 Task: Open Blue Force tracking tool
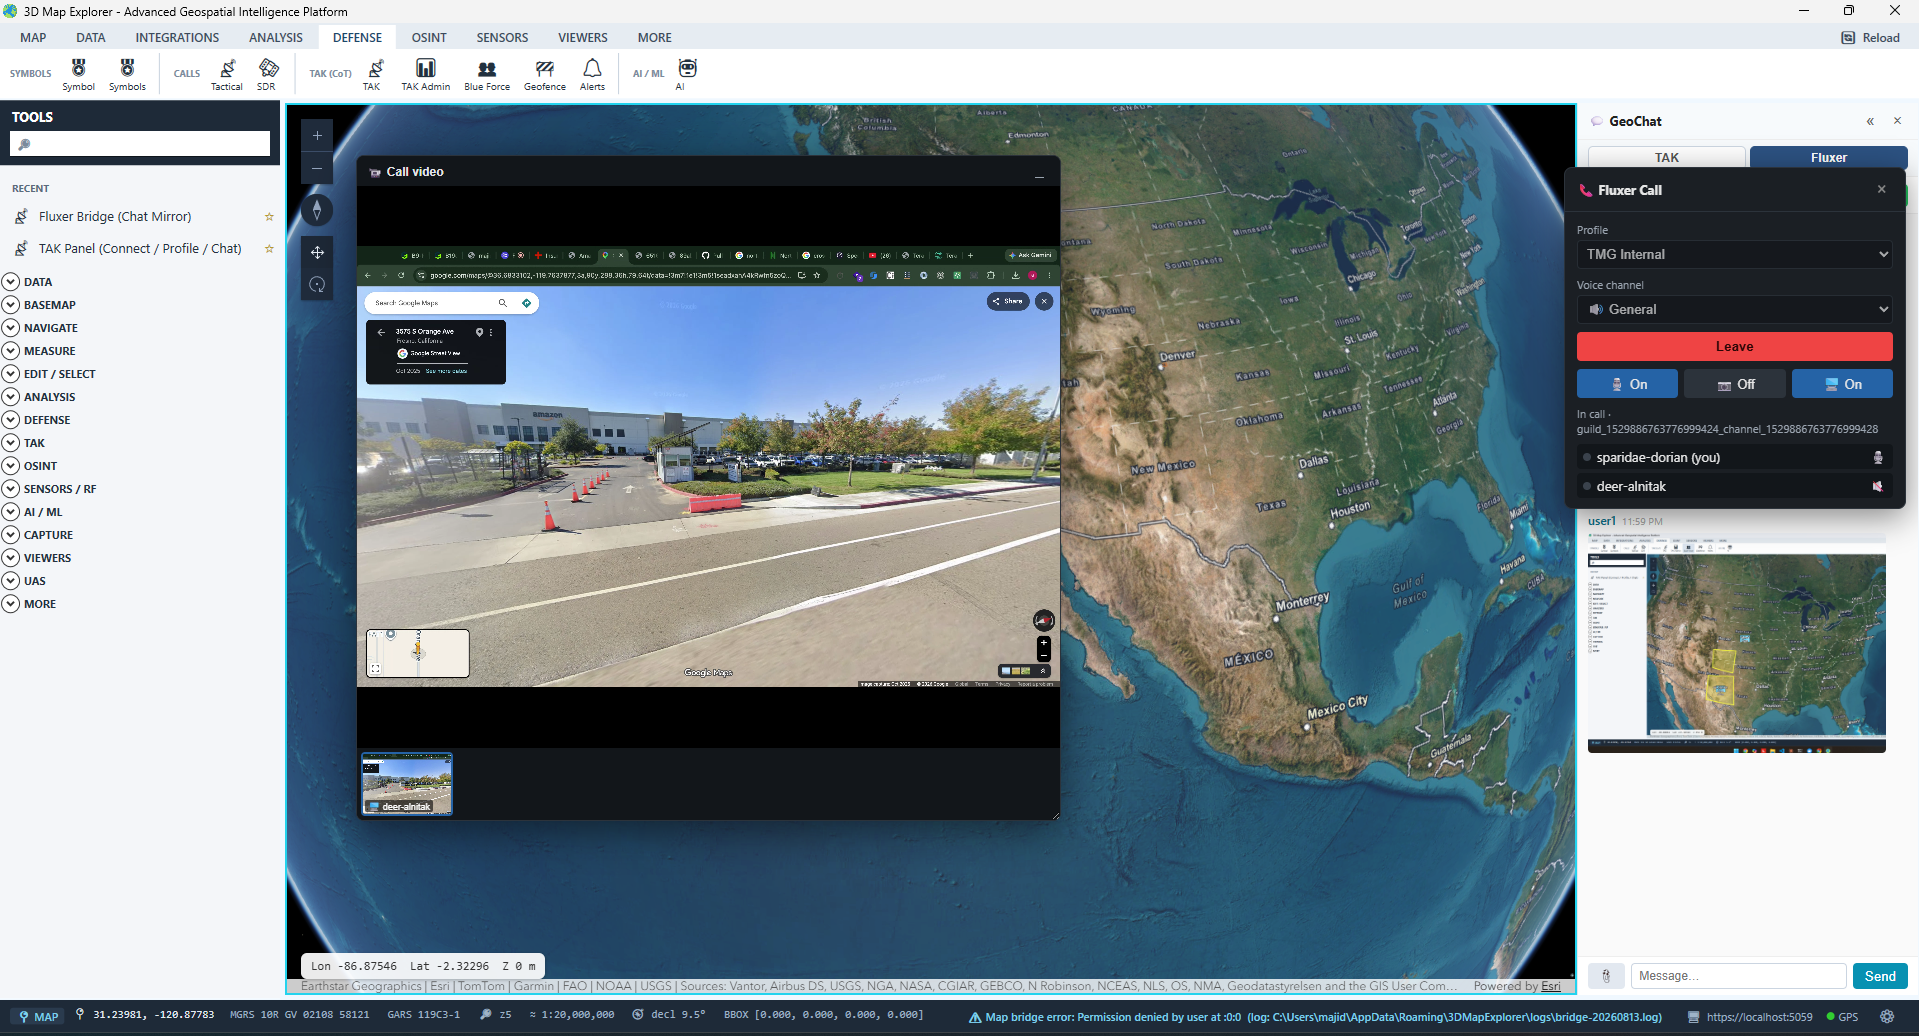(487, 74)
